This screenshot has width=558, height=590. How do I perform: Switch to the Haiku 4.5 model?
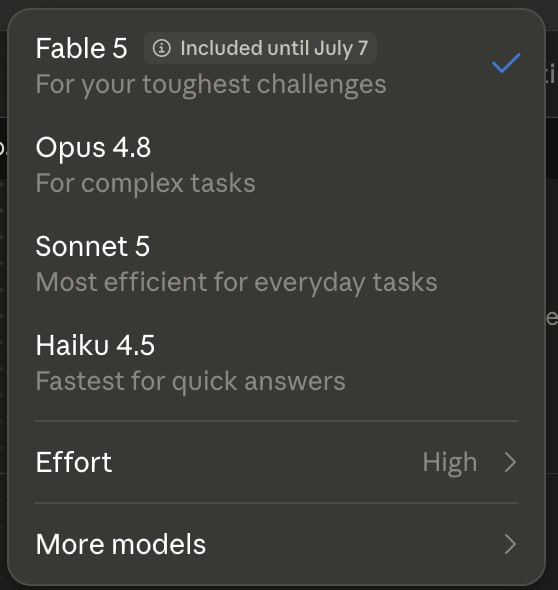(277, 363)
